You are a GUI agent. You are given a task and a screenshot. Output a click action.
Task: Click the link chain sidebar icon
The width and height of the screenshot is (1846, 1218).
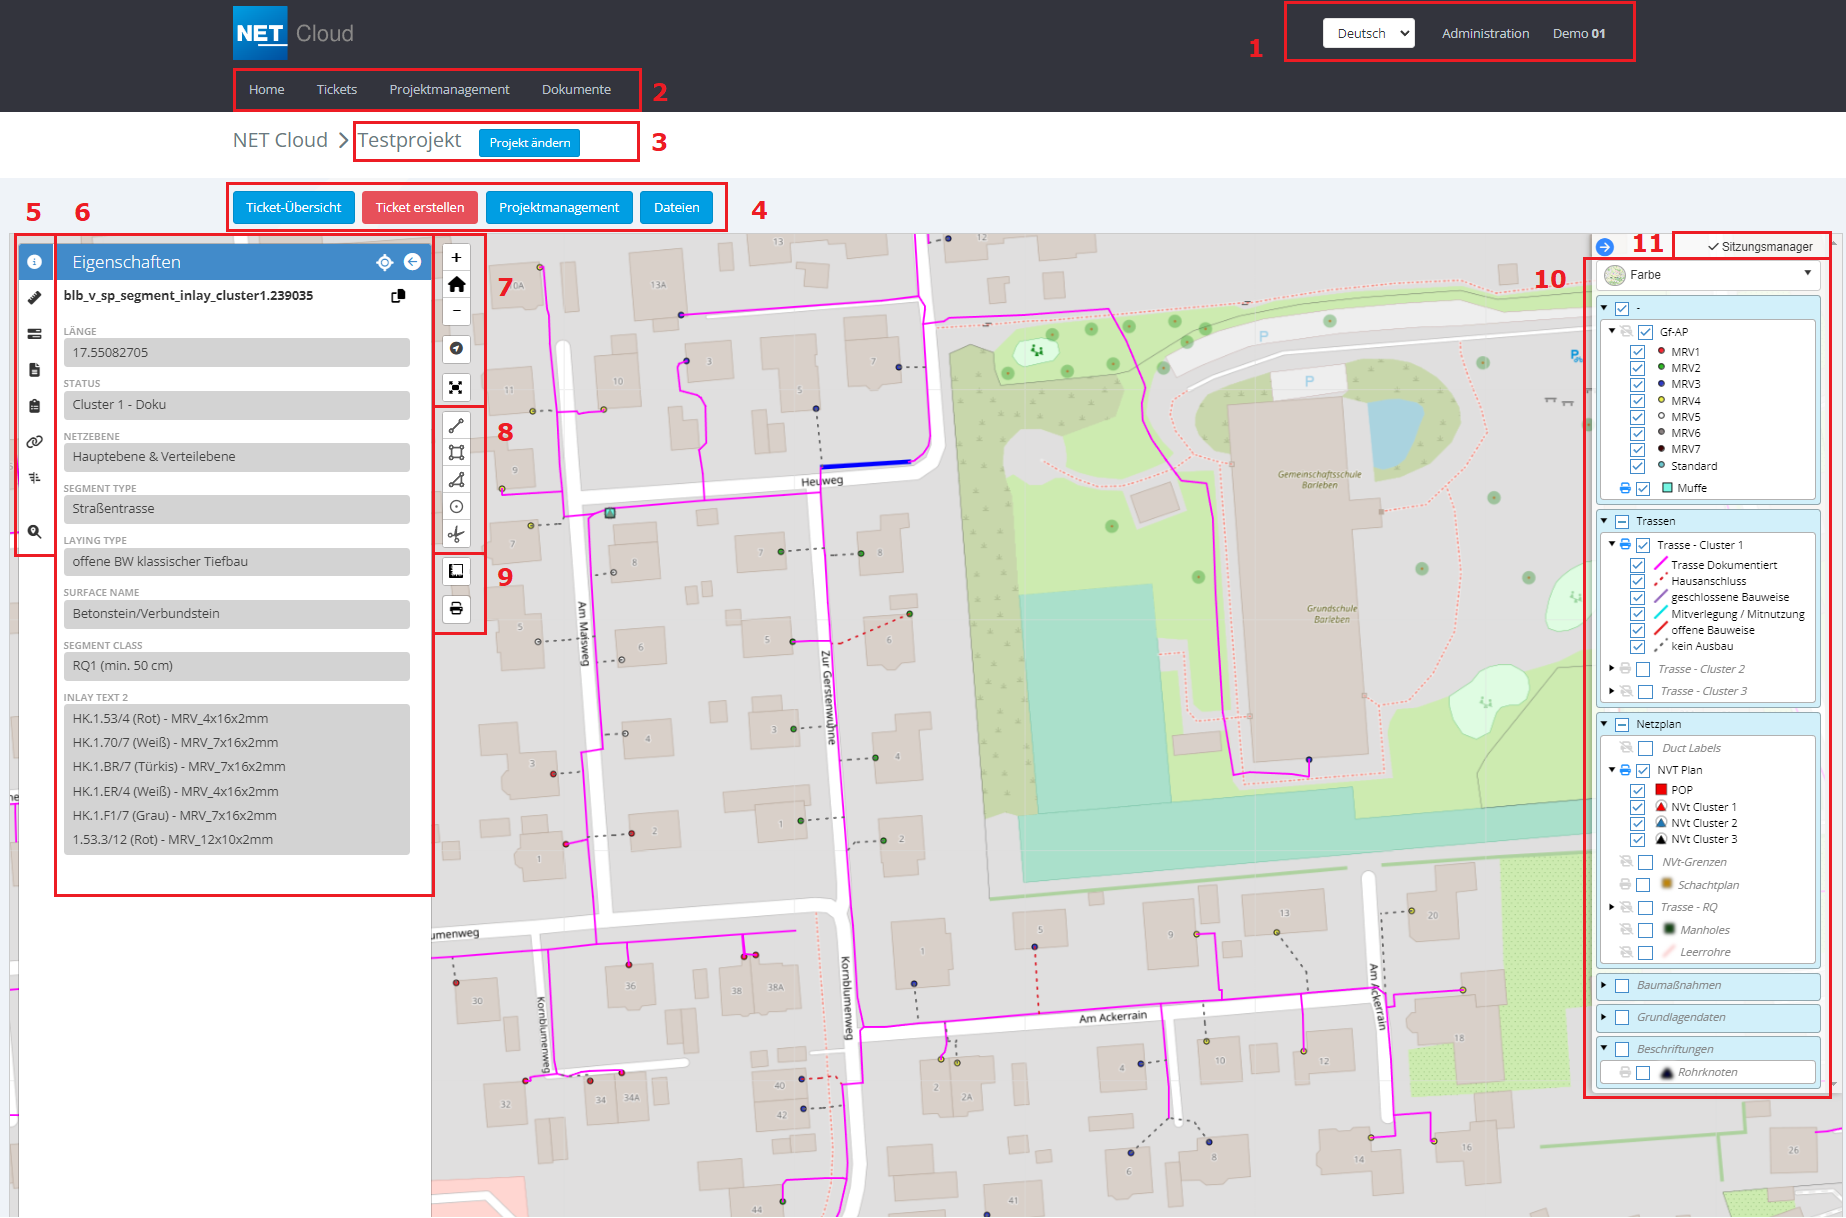click(34, 441)
